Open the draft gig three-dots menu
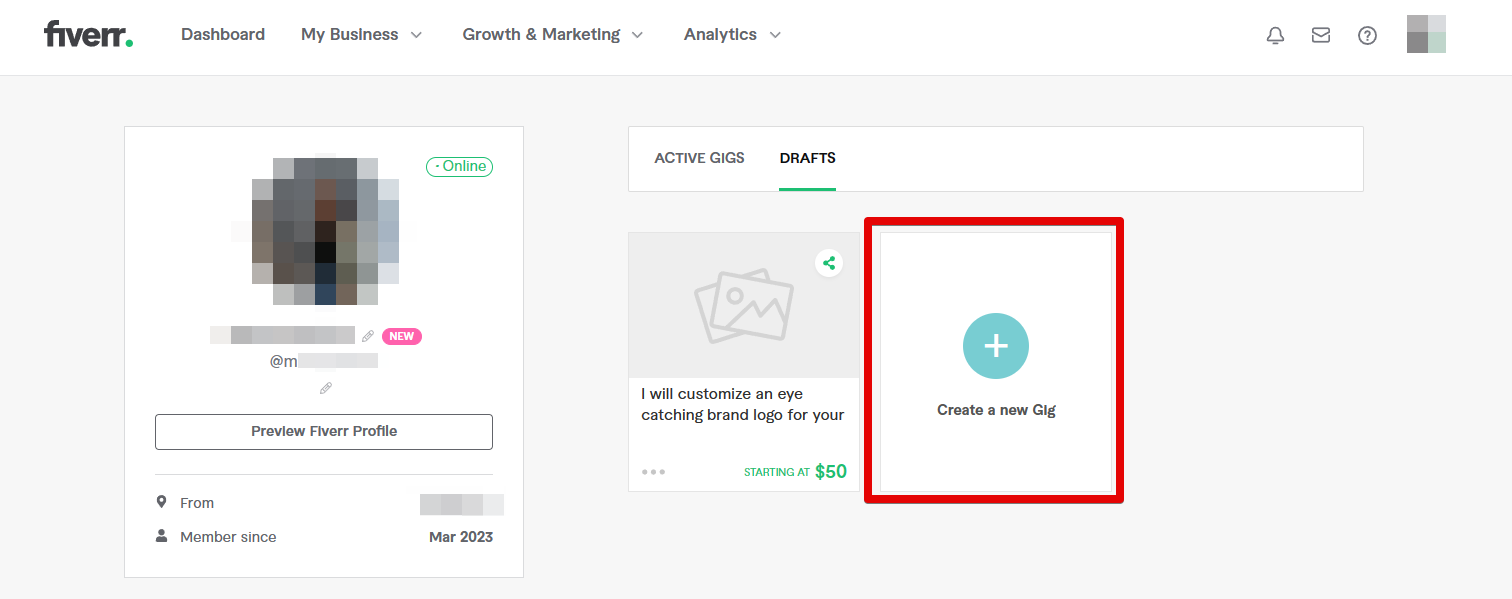This screenshot has width=1512, height=599. (x=653, y=472)
